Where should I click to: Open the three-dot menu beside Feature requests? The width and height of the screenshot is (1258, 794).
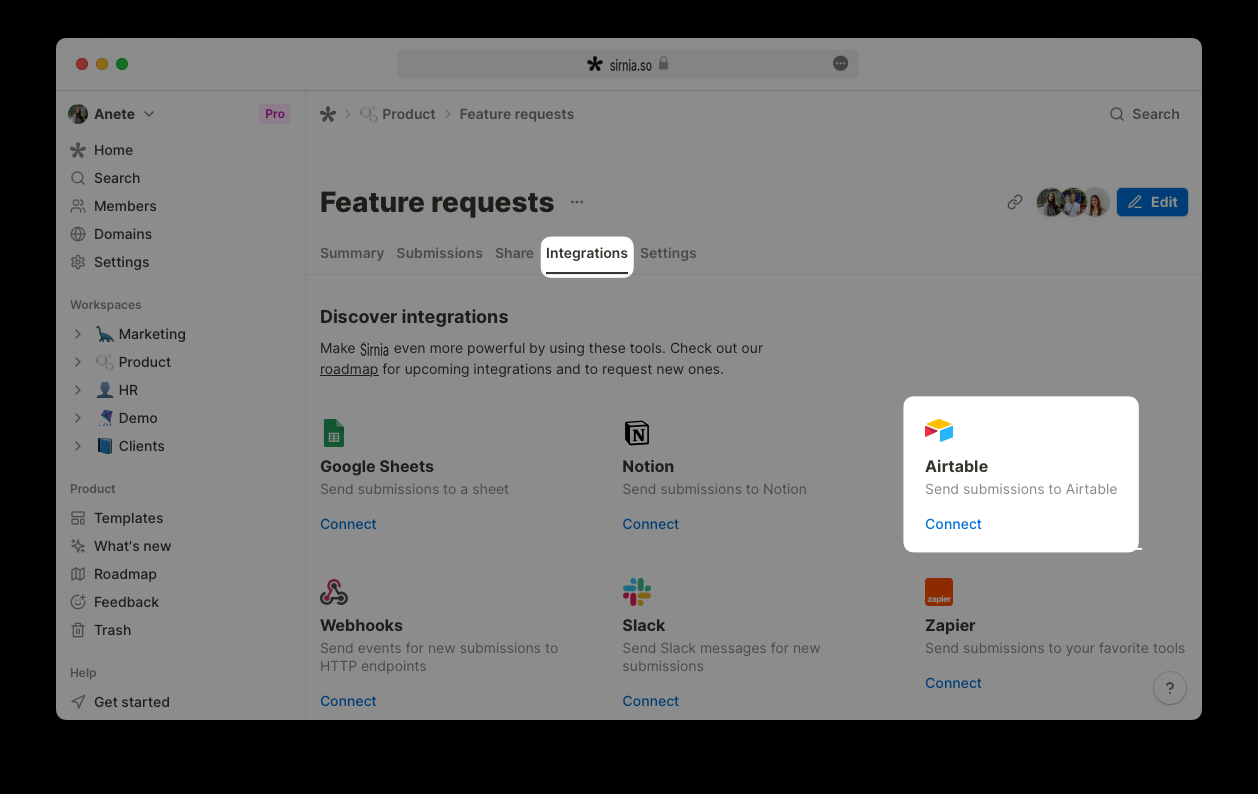point(577,202)
